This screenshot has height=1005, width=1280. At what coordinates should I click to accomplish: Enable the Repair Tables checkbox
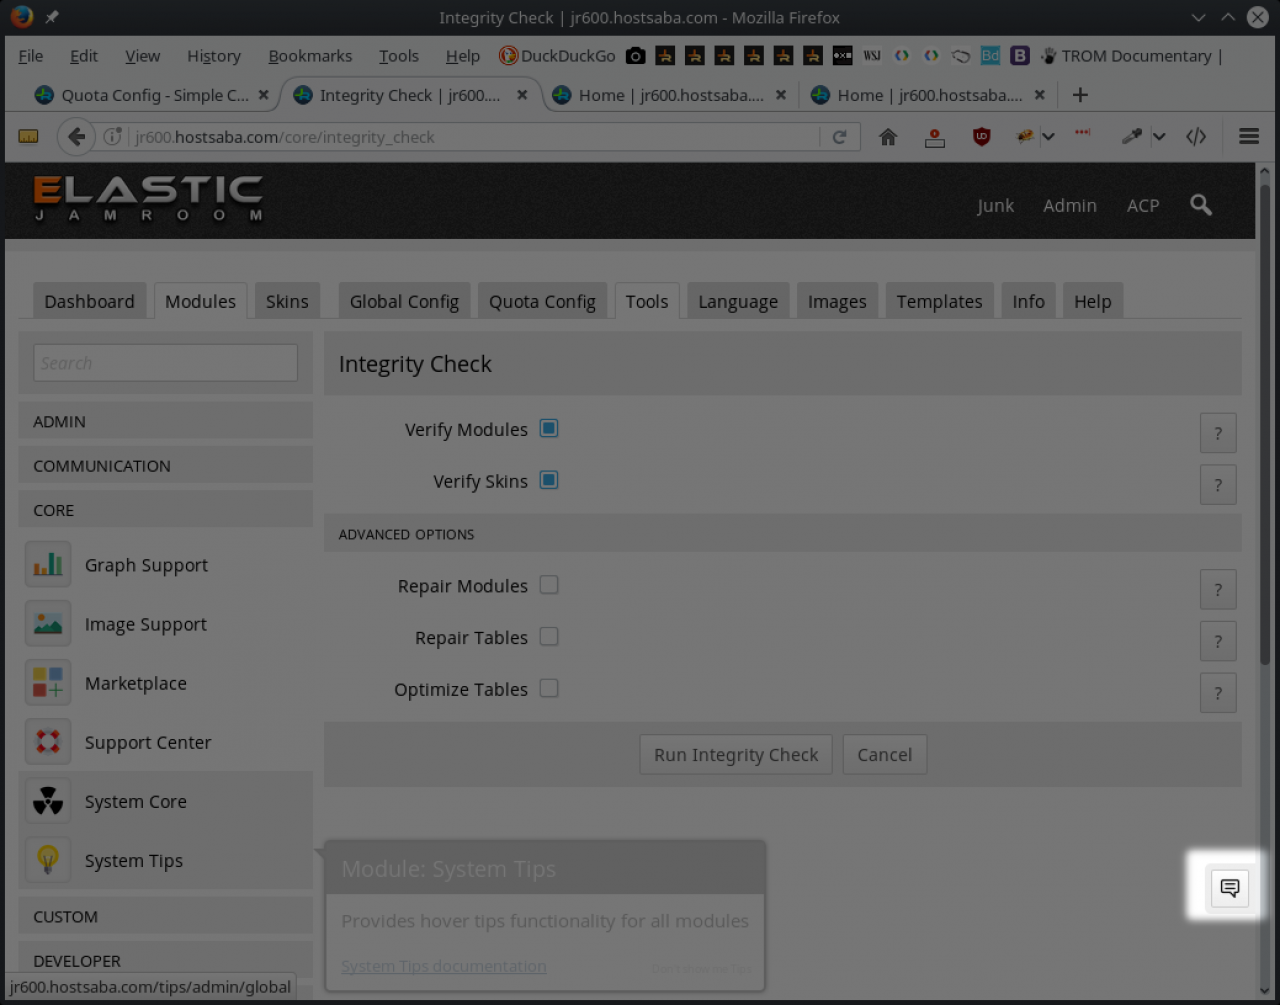549,637
